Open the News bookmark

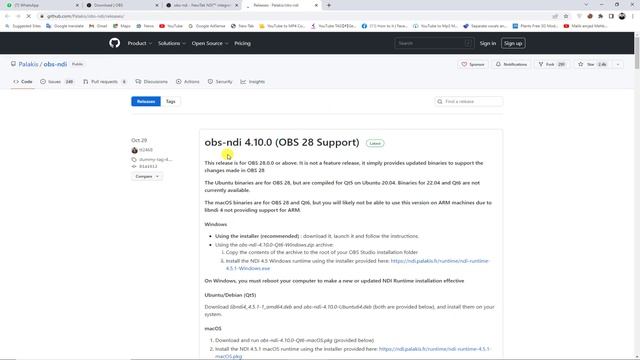(x=145, y=26)
